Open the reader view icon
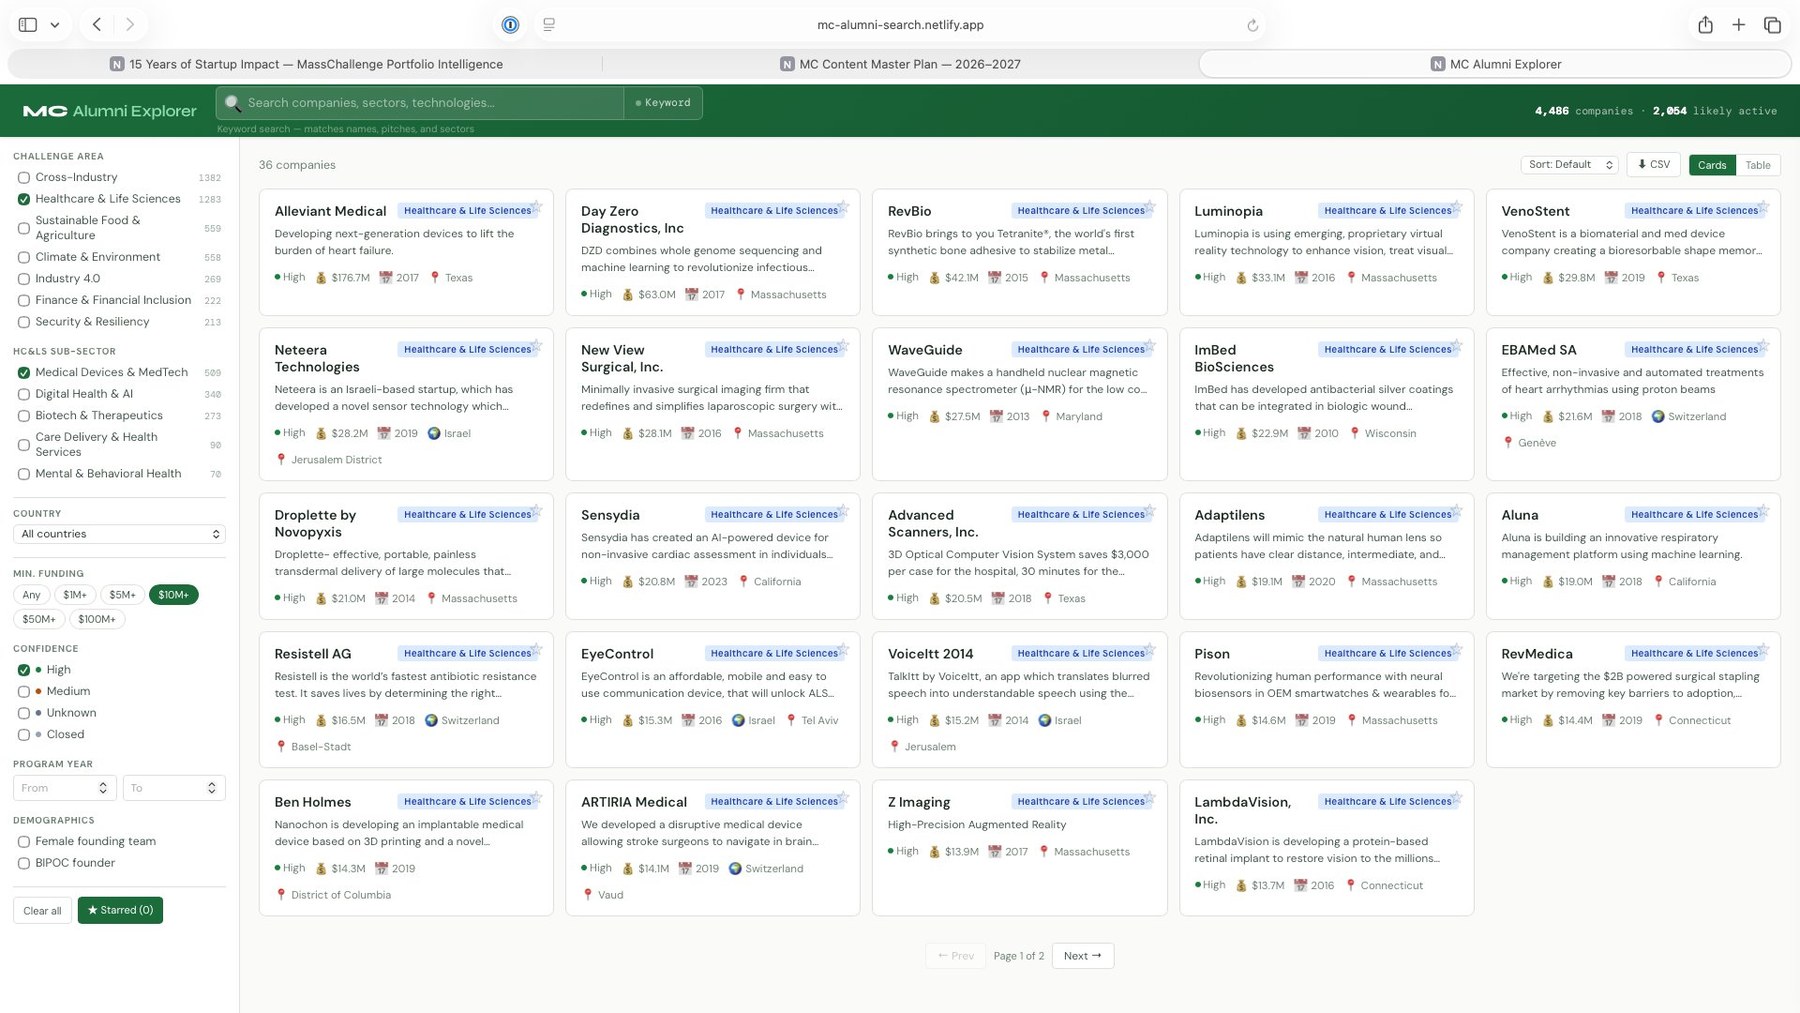1800x1013 pixels. [x=549, y=25]
